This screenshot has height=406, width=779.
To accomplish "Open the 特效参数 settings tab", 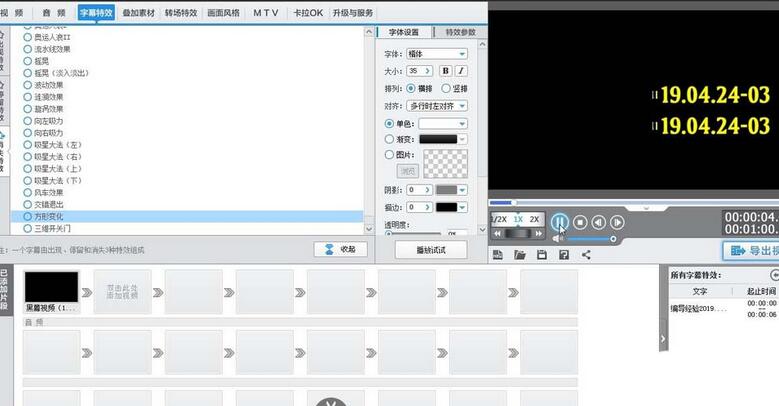I will (x=460, y=32).
